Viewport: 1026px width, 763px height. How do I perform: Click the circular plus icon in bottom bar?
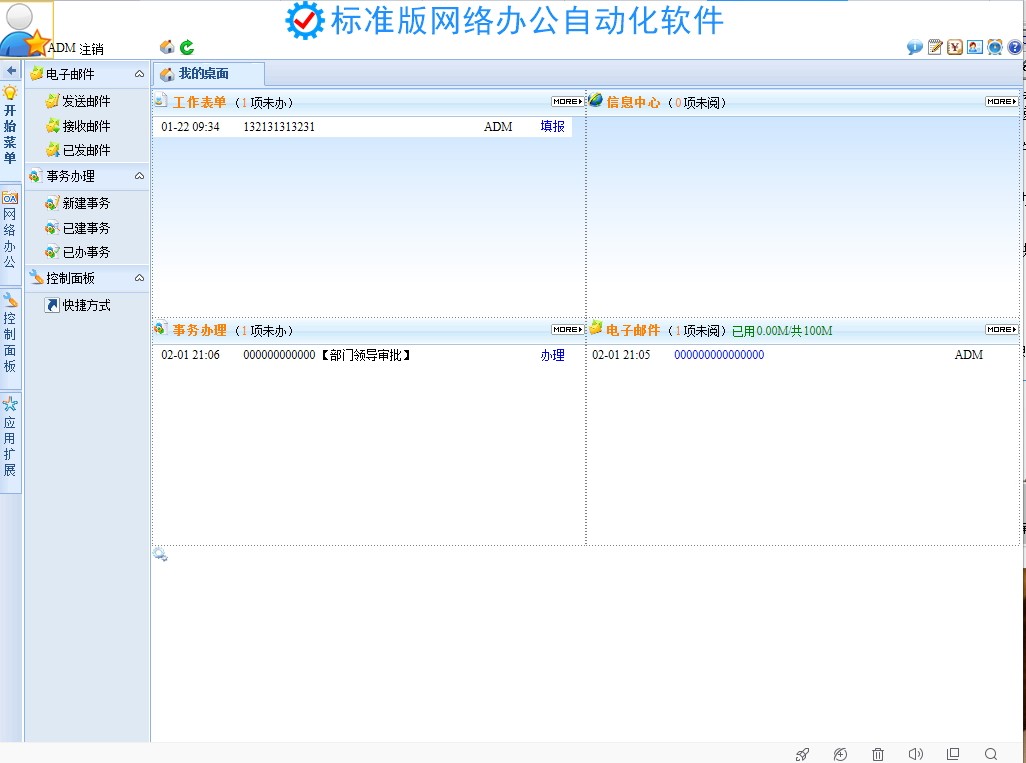click(x=840, y=754)
